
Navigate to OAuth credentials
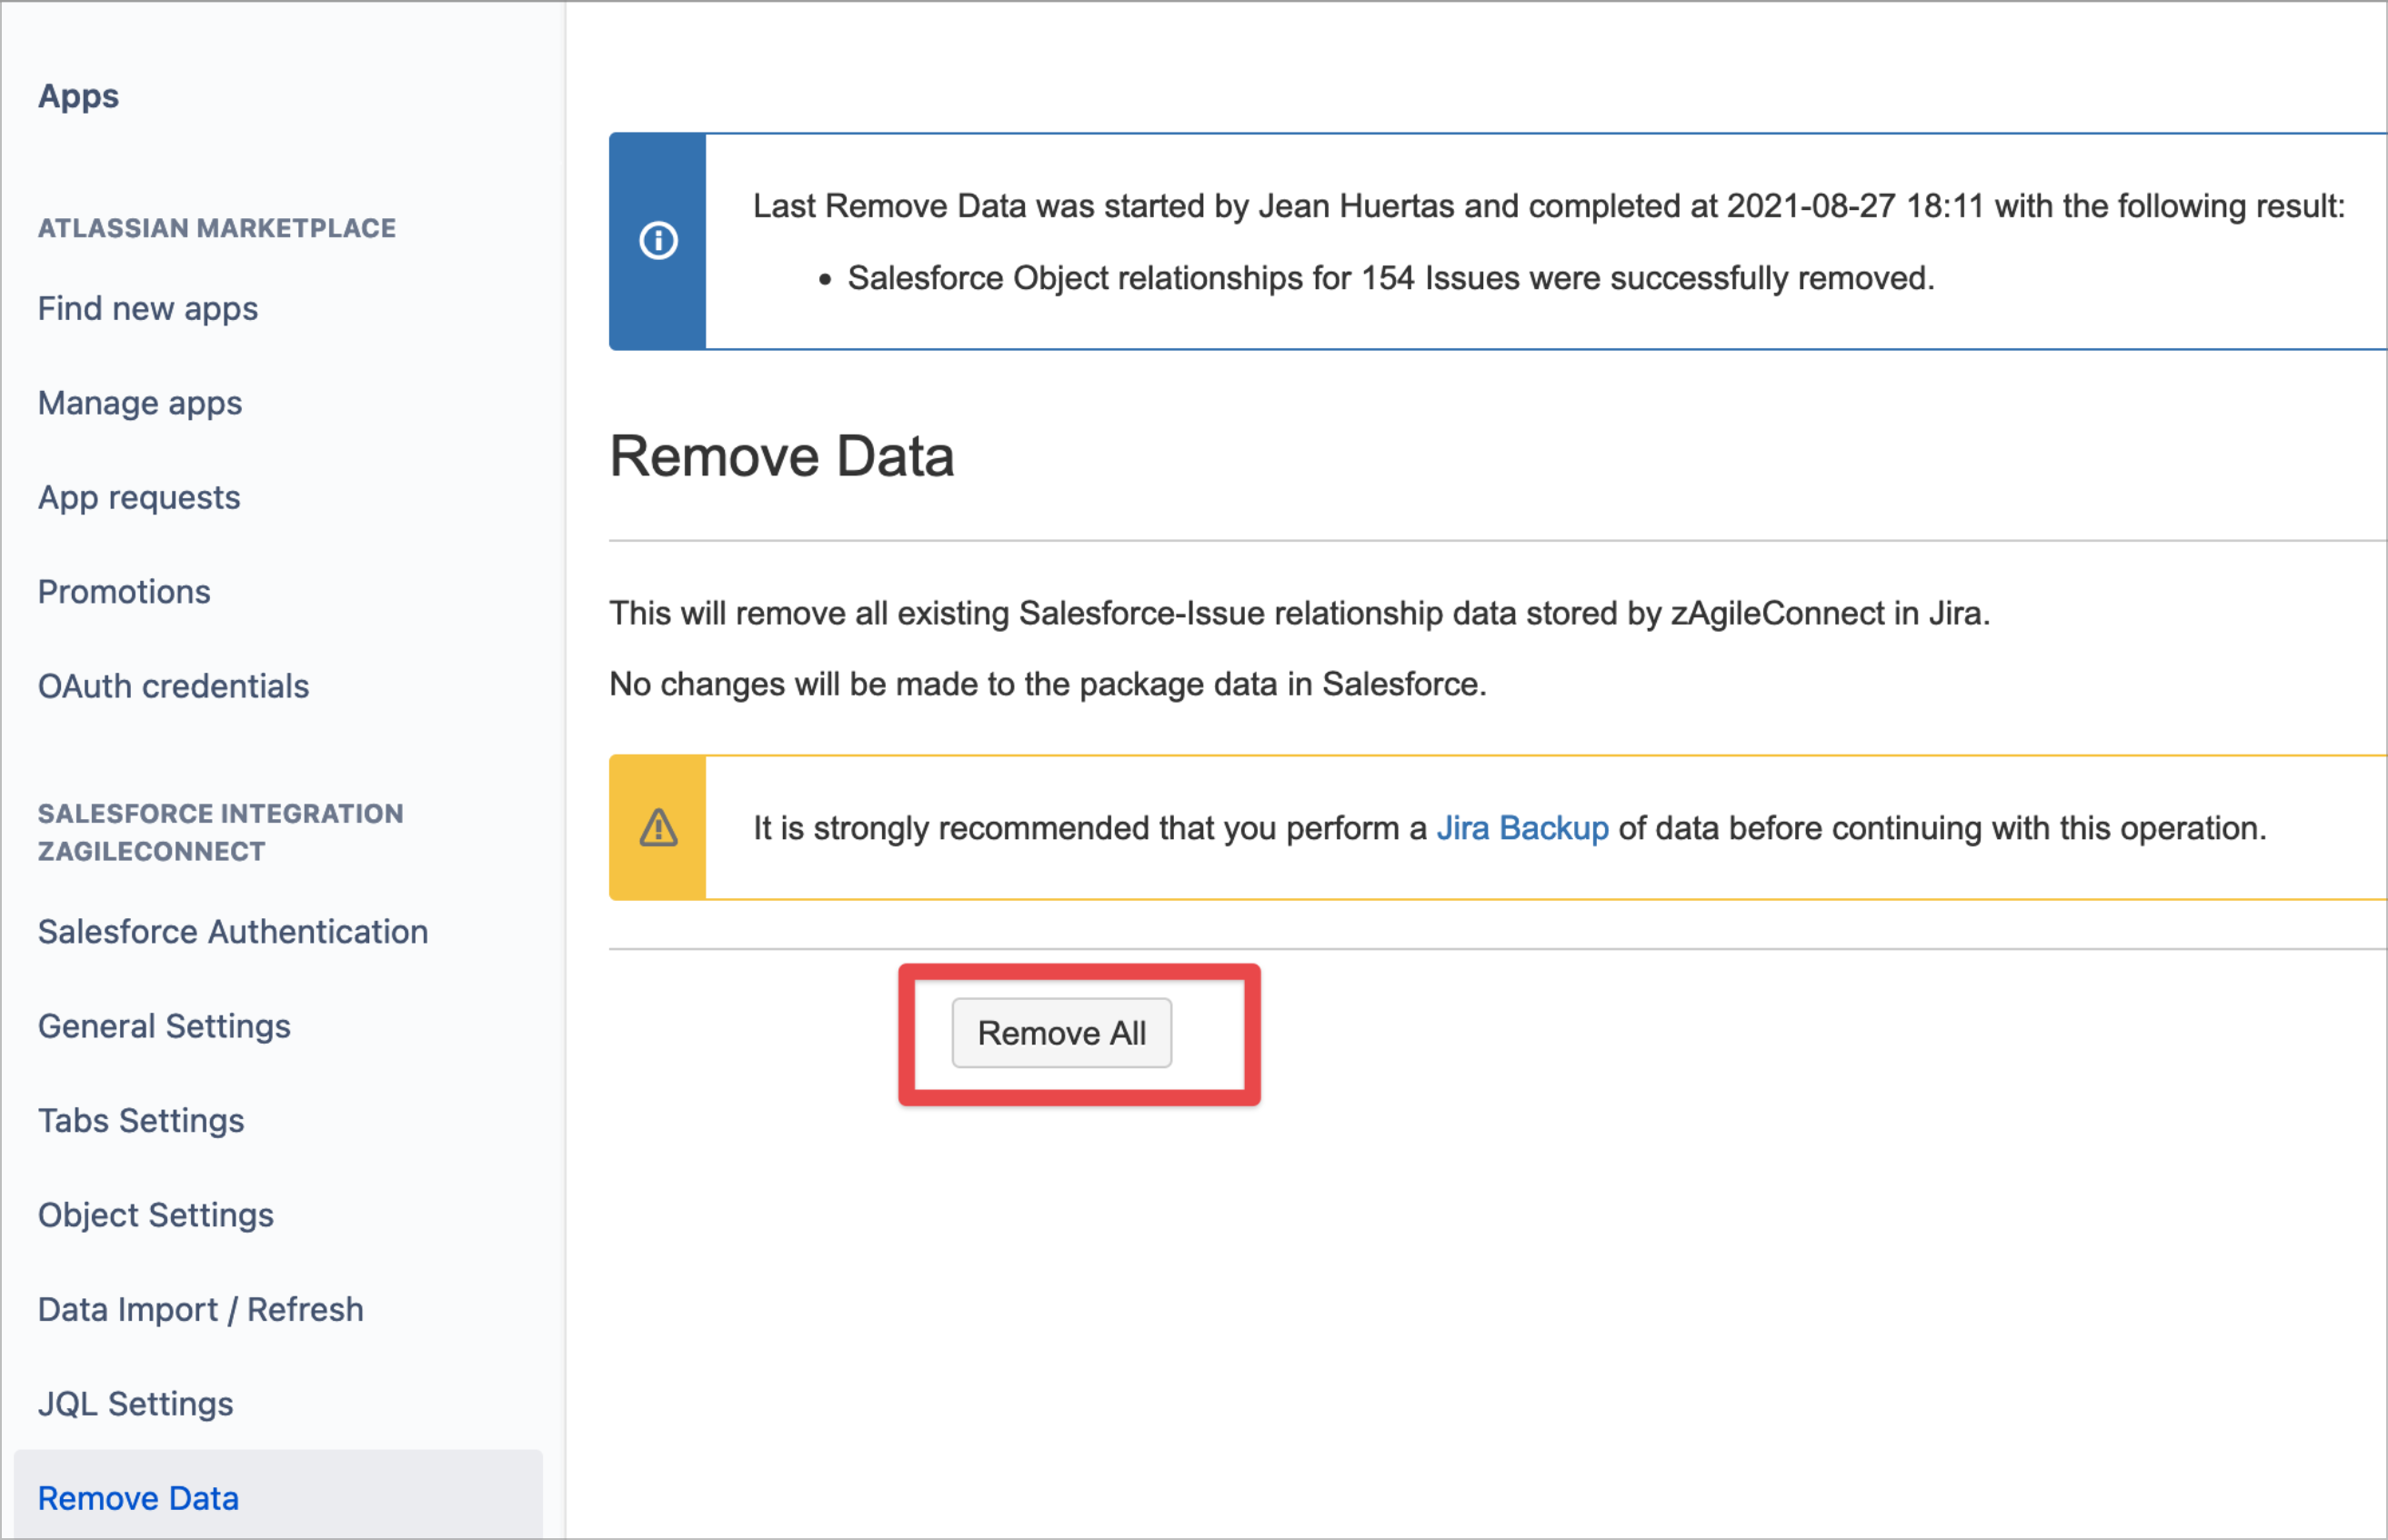pyautogui.click(x=173, y=687)
